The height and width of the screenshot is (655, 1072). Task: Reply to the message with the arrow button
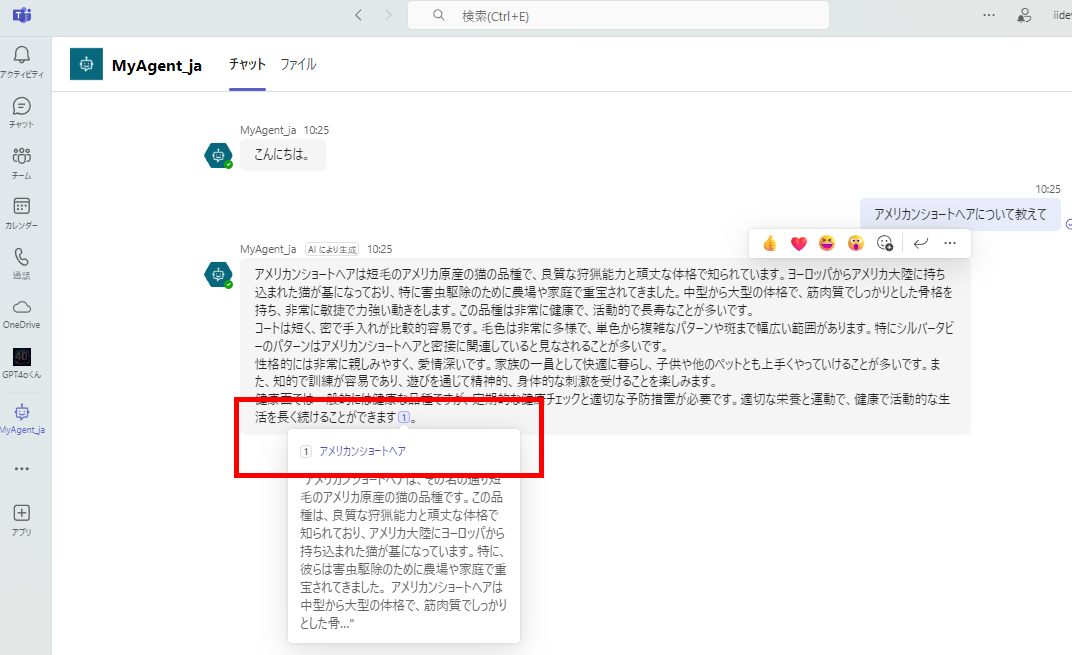click(x=919, y=242)
